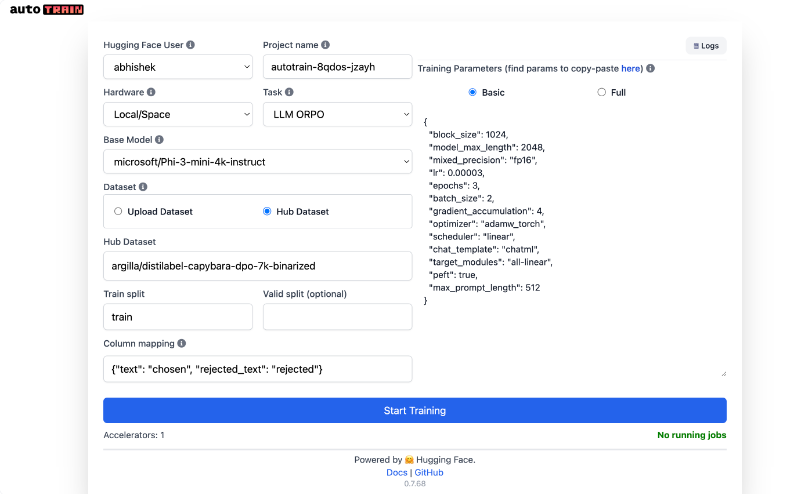
Task: Click the AutoTrain logo
Action: 47,9
